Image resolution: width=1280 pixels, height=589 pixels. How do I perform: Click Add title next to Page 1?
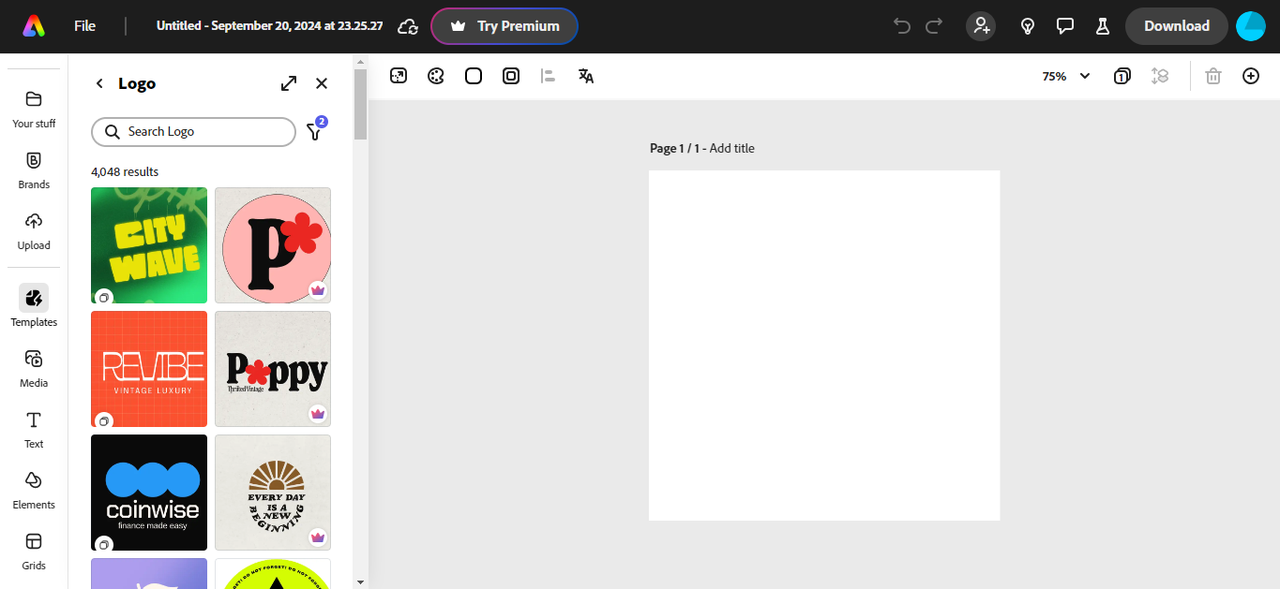[x=732, y=148]
